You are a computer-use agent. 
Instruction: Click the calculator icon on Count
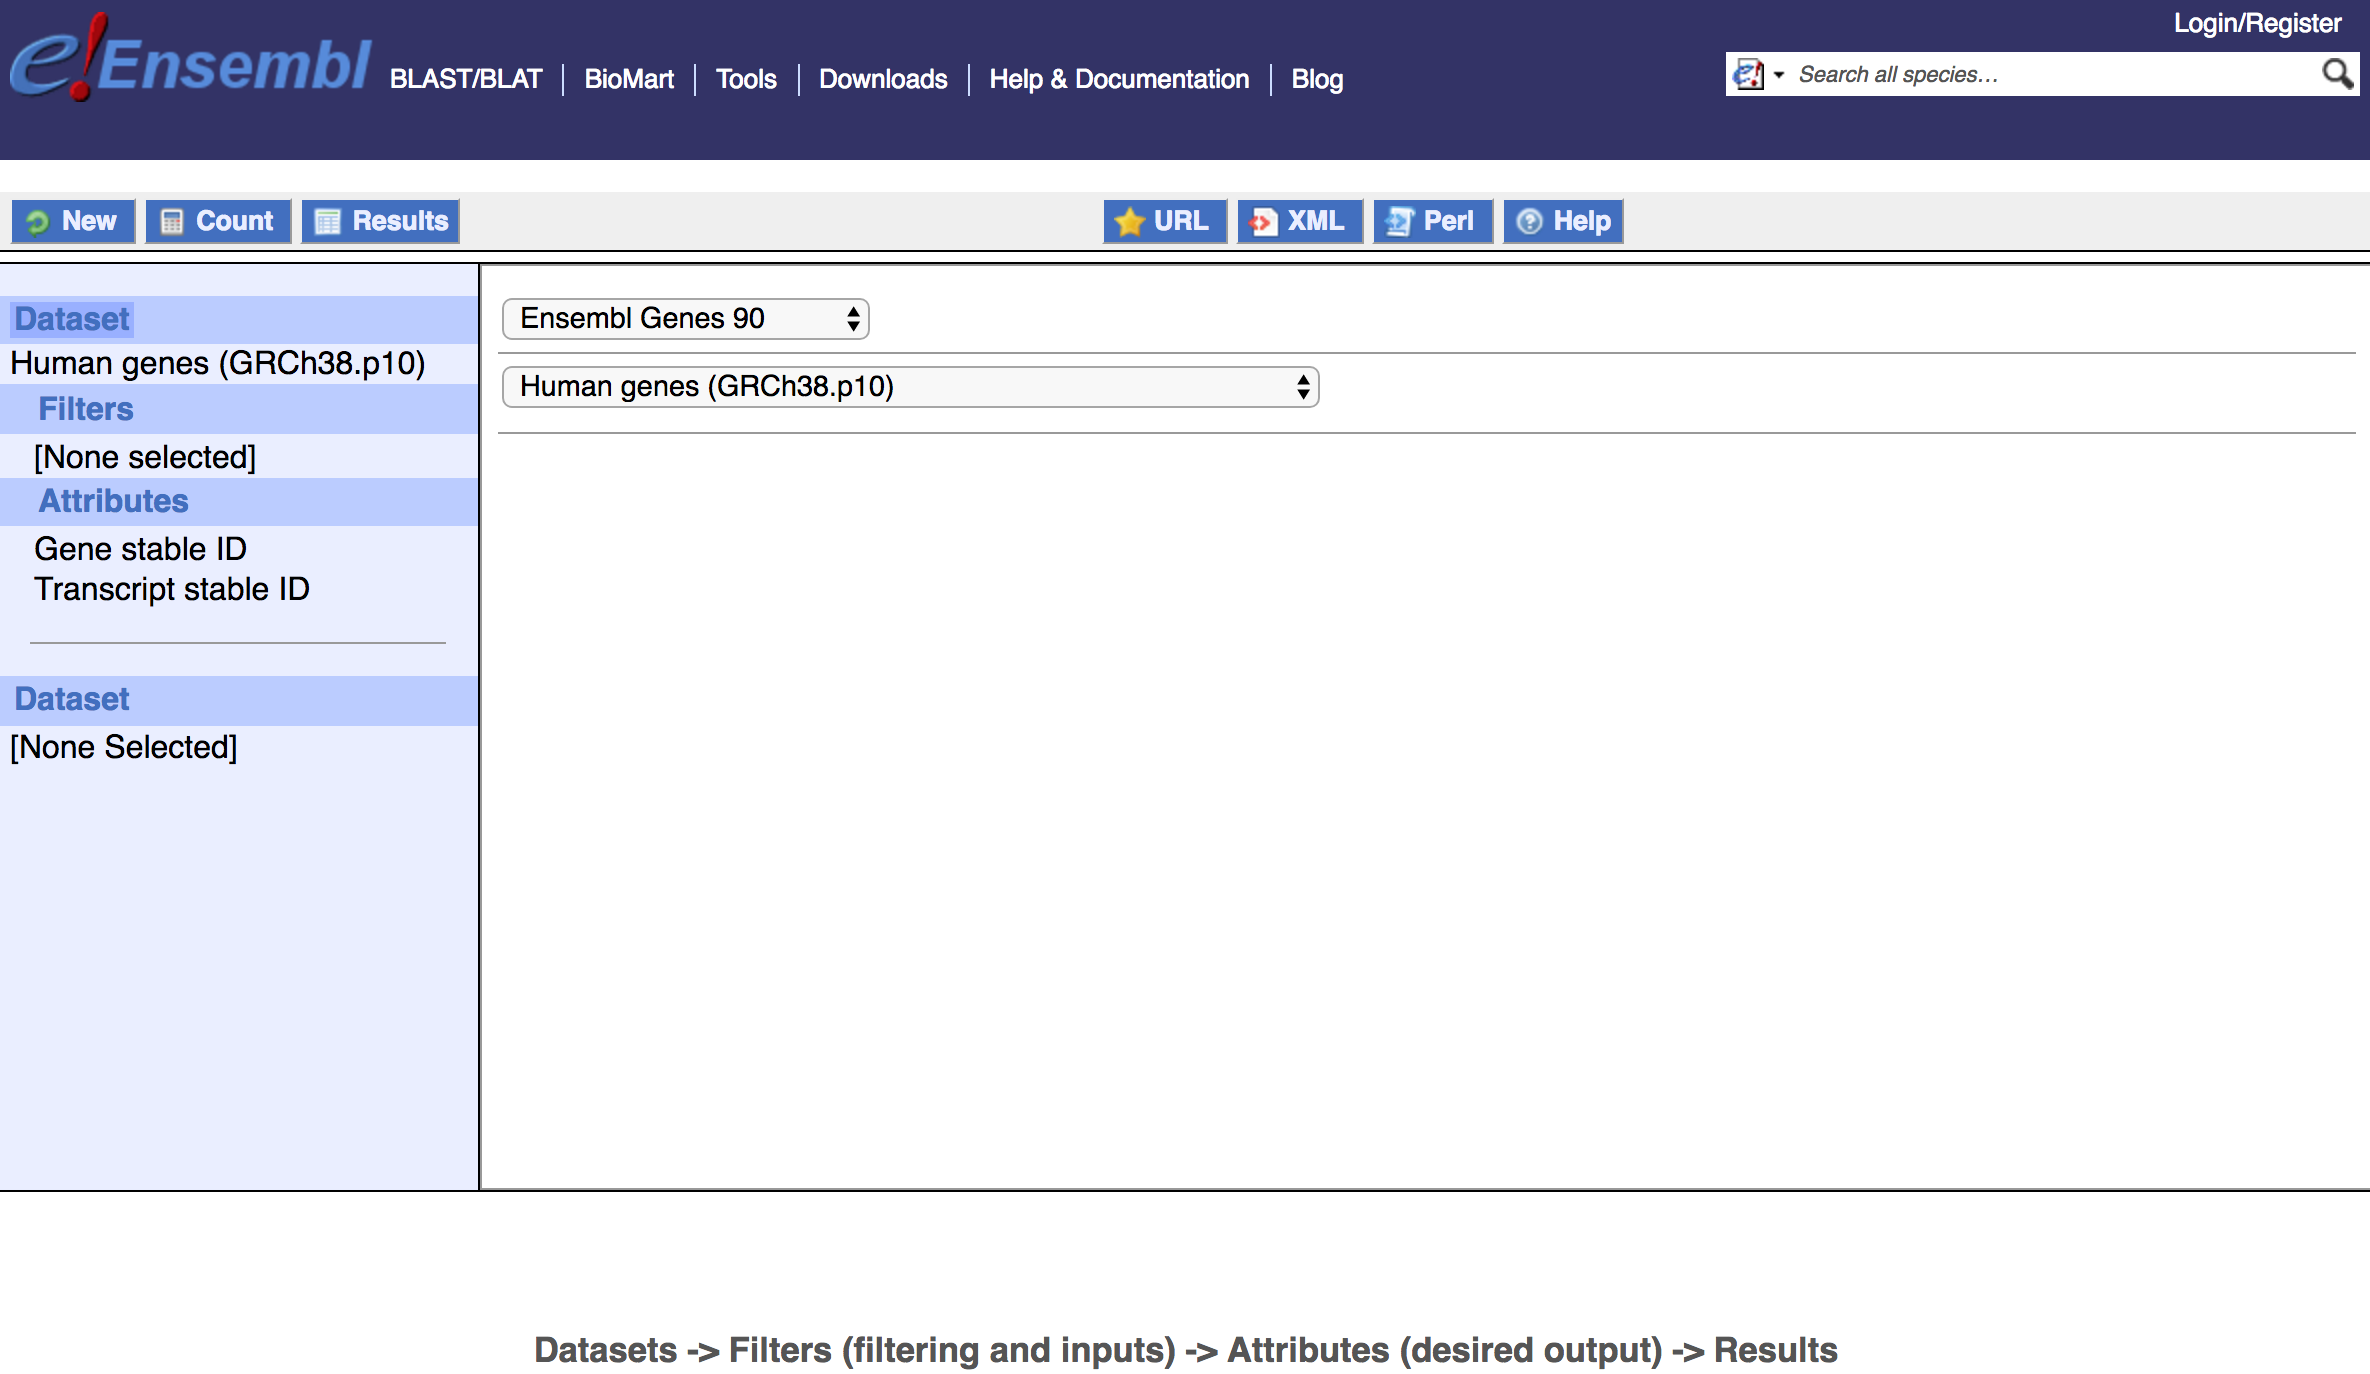pyautogui.click(x=172, y=222)
